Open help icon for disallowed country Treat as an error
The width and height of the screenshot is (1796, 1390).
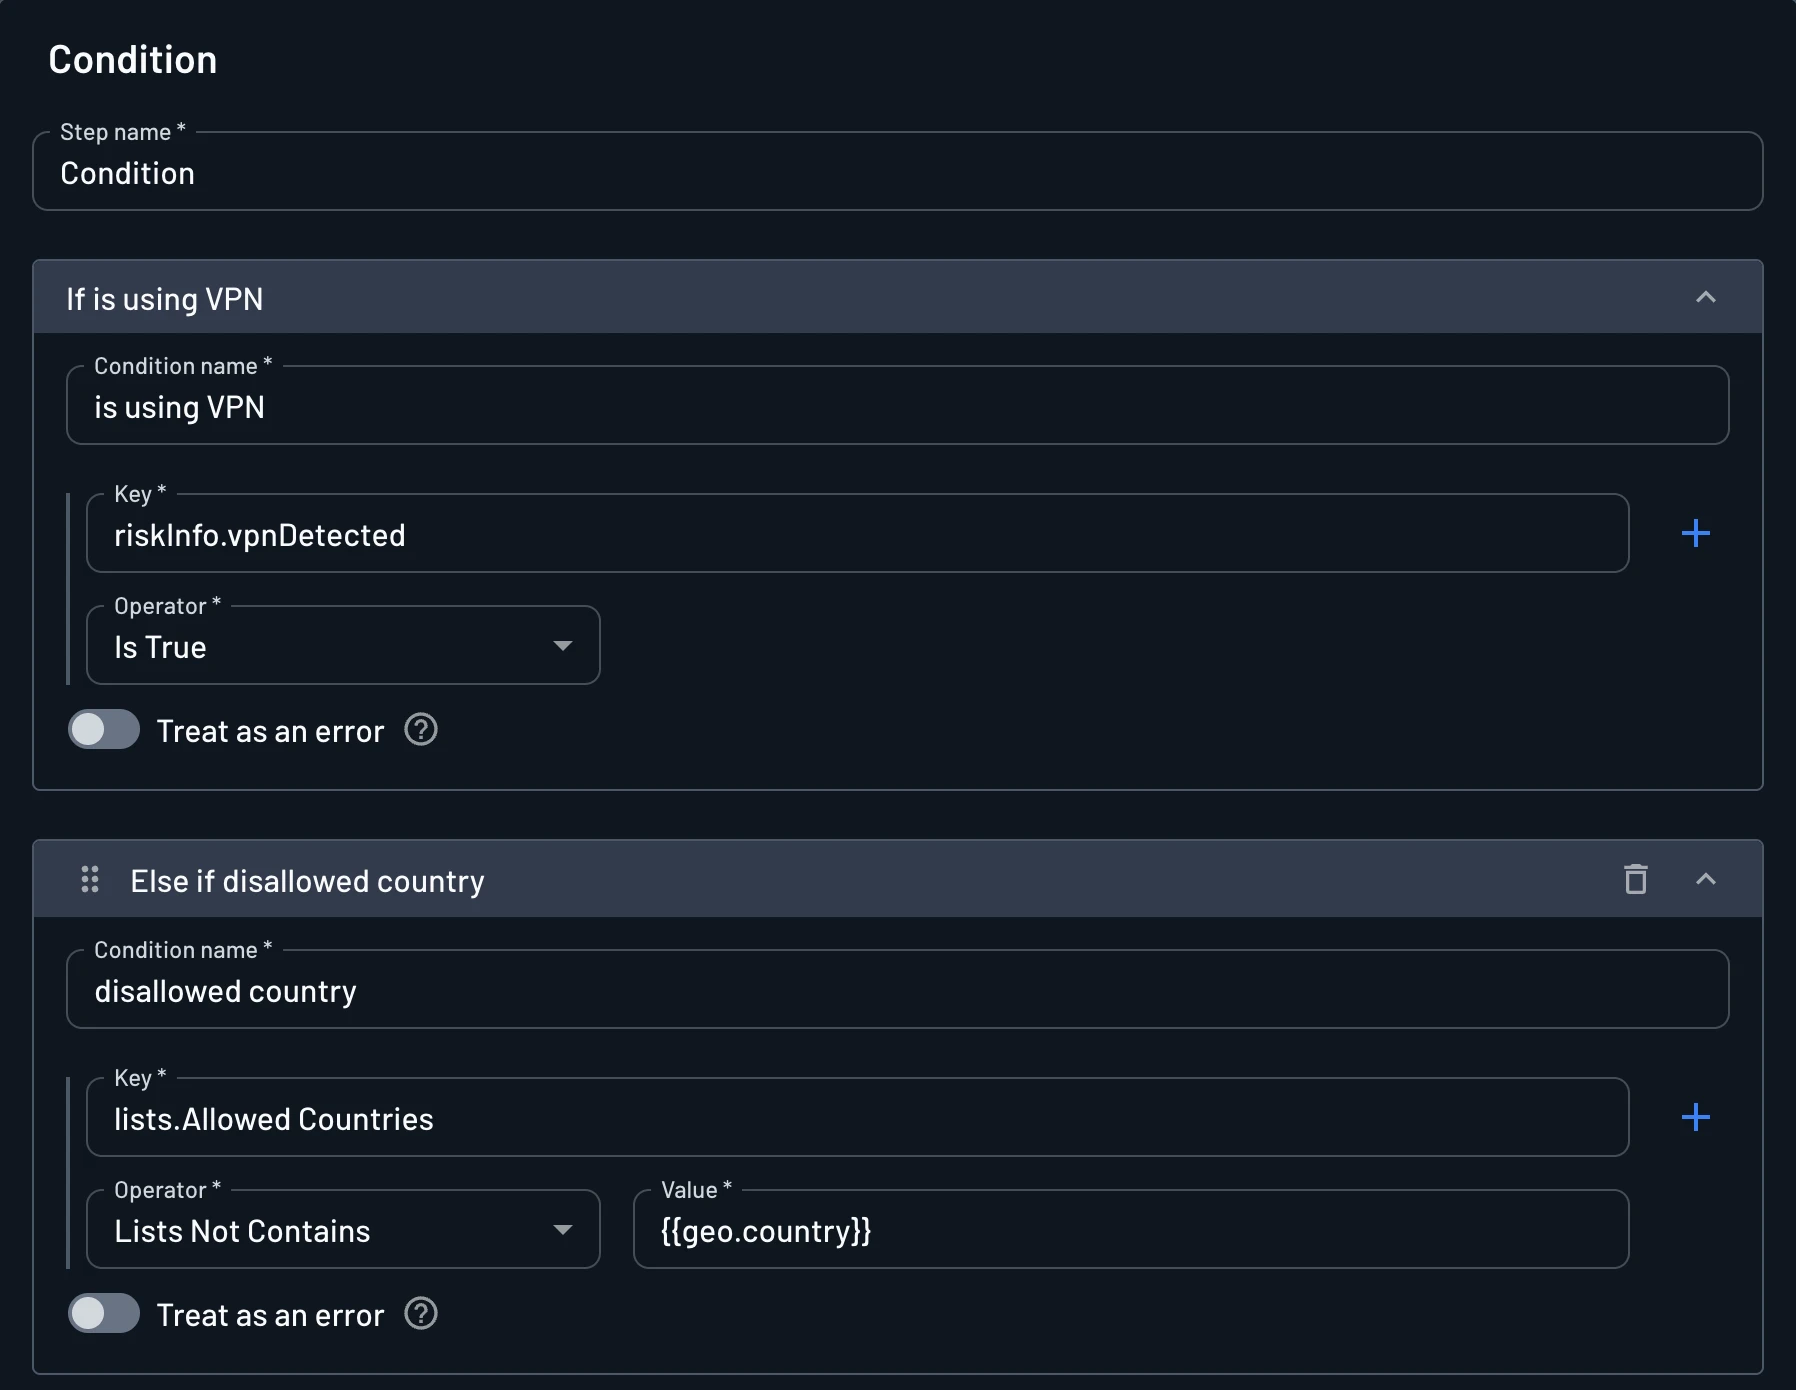(421, 1314)
